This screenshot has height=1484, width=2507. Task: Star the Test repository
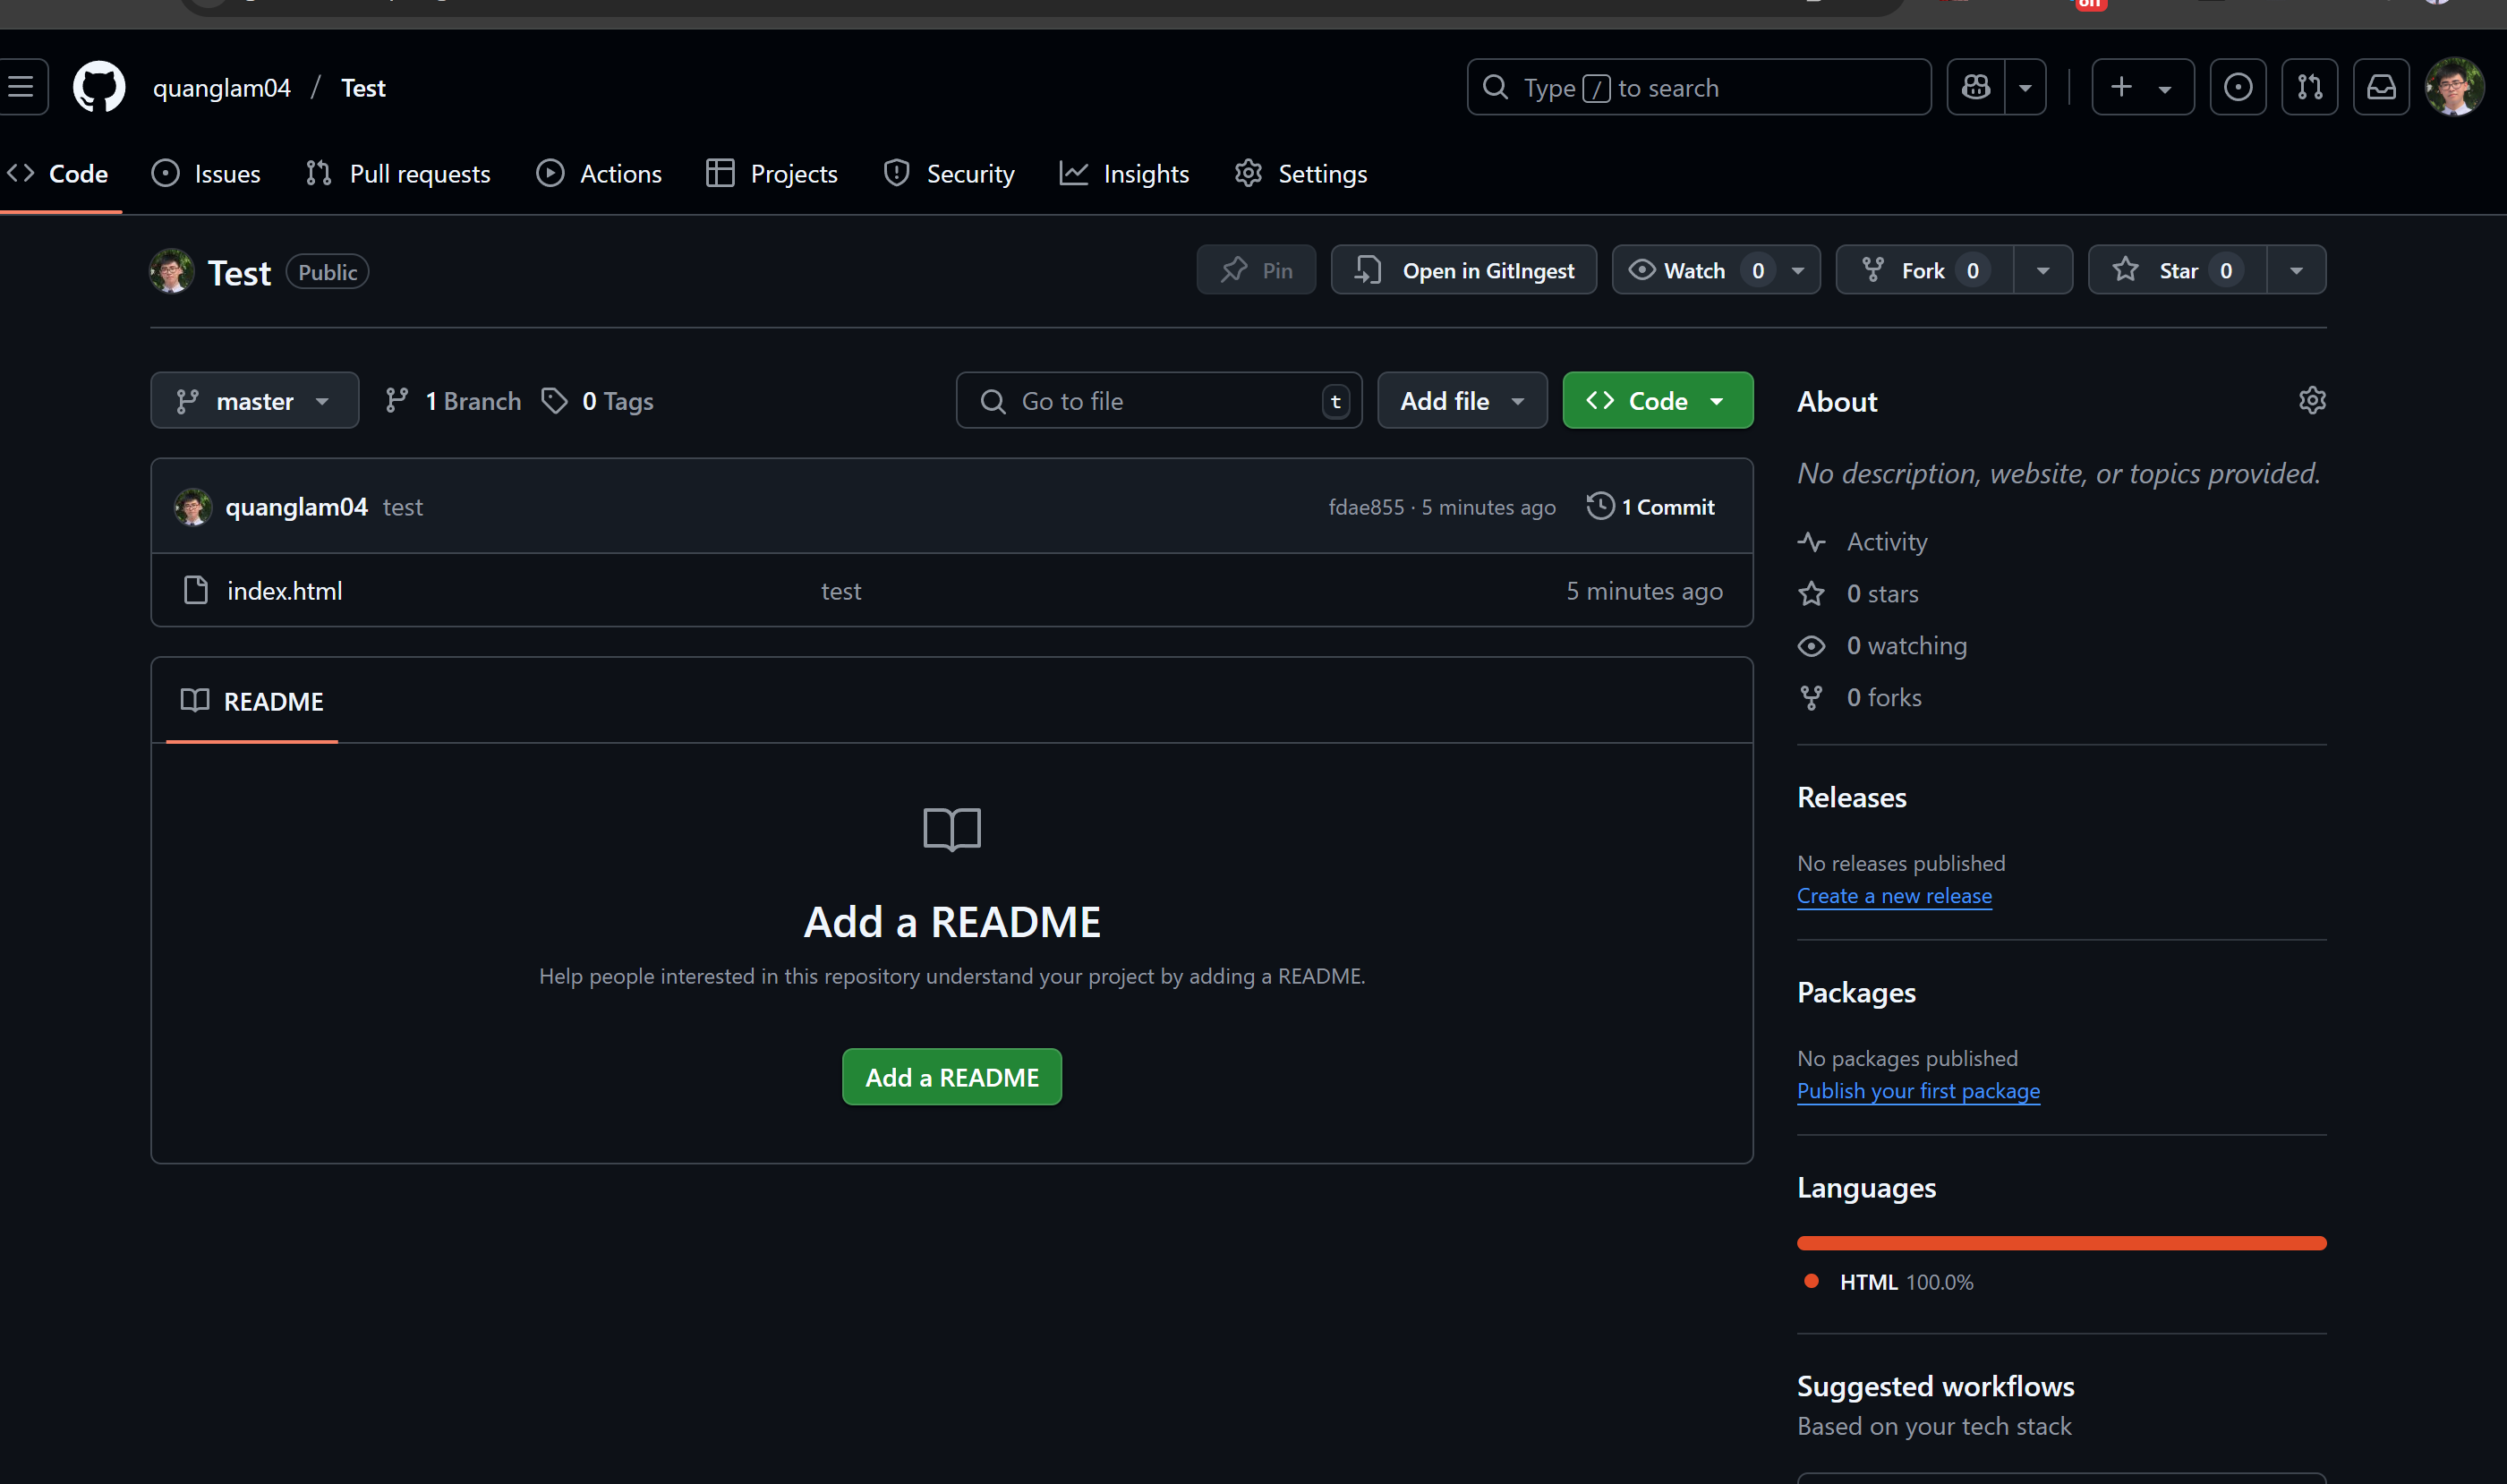coord(2177,270)
